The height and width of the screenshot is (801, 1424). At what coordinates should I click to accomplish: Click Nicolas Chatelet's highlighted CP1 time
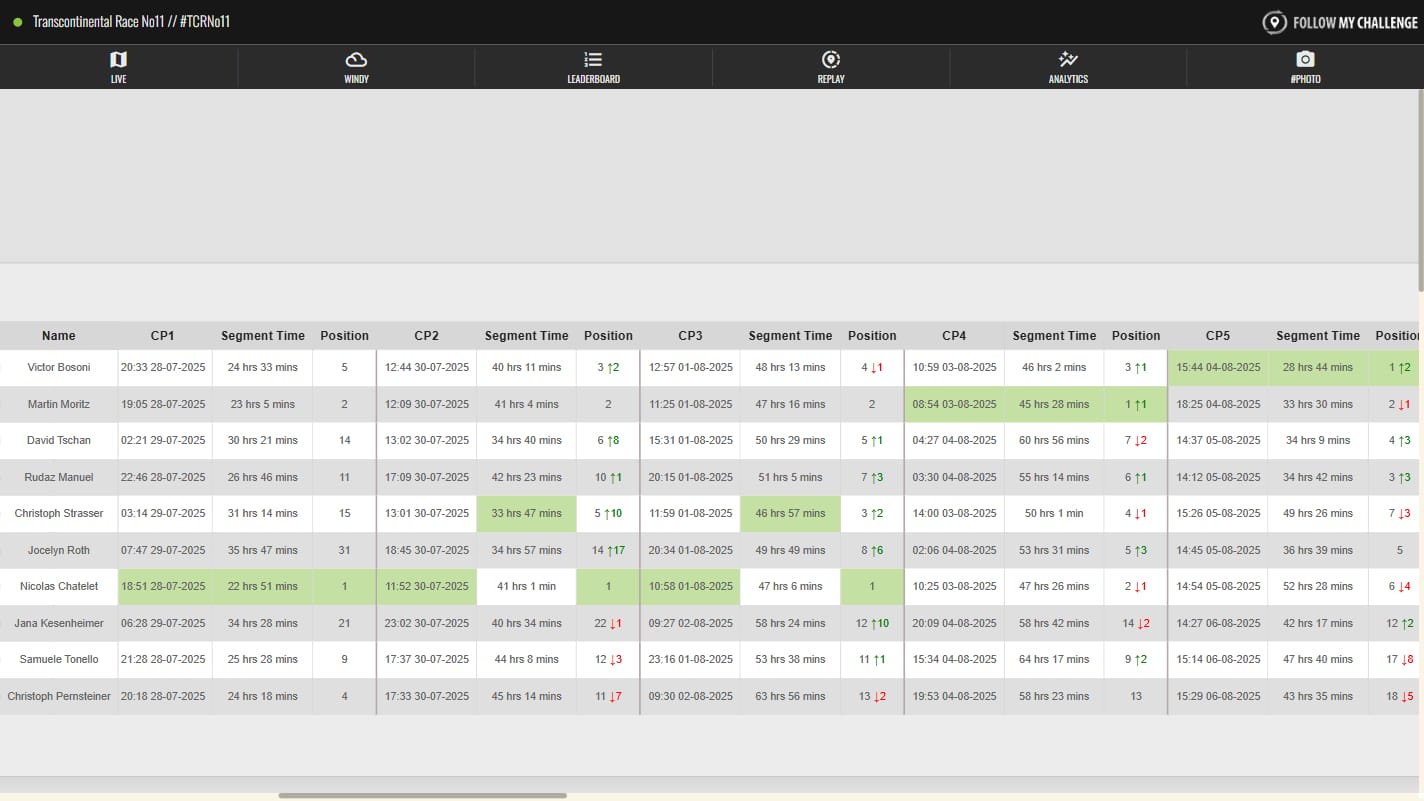(x=163, y=587)
